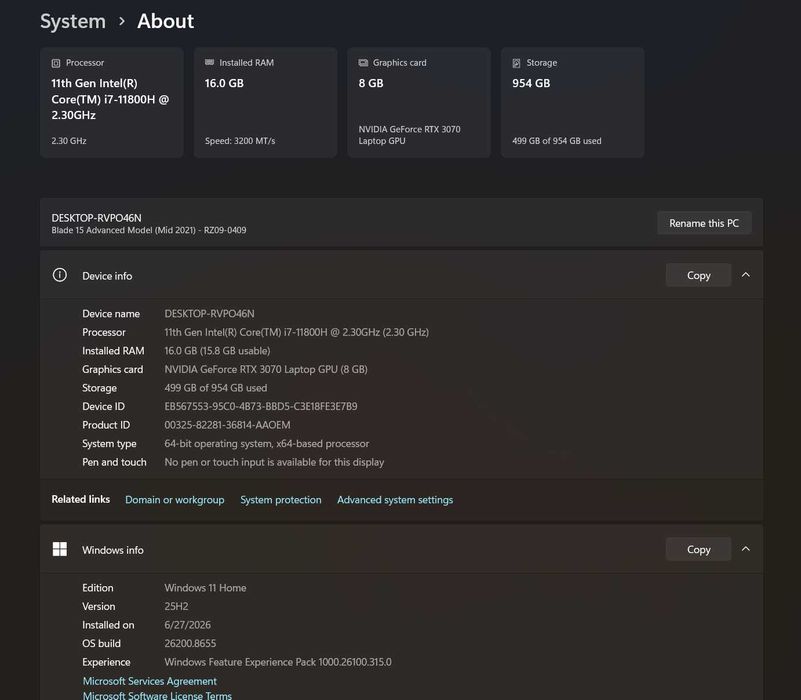Viewport: 801px width, 700px height.
Task: Copy the Windows info details
Action: [x=698, y=549]
